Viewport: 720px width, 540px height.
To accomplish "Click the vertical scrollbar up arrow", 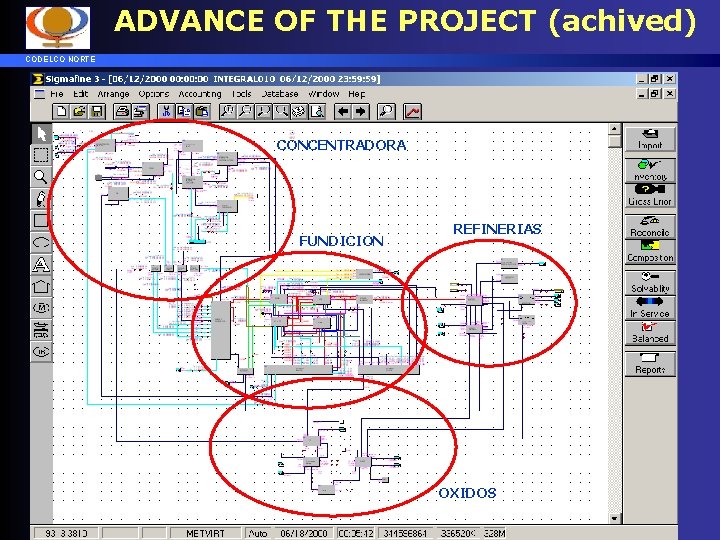I will (614, 129).
